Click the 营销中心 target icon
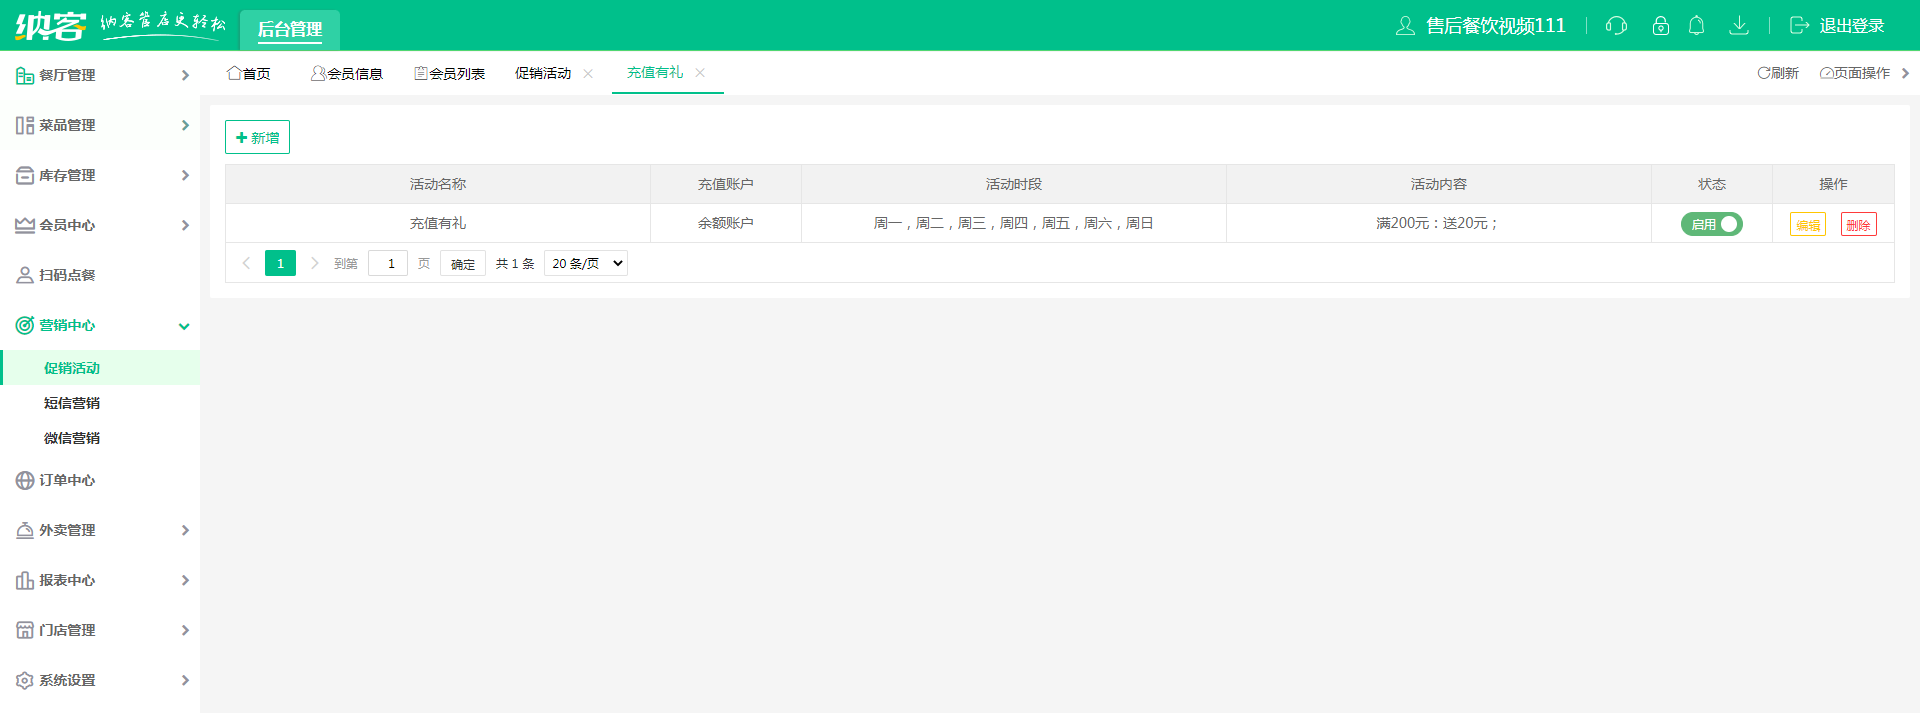 coord(25,325)
